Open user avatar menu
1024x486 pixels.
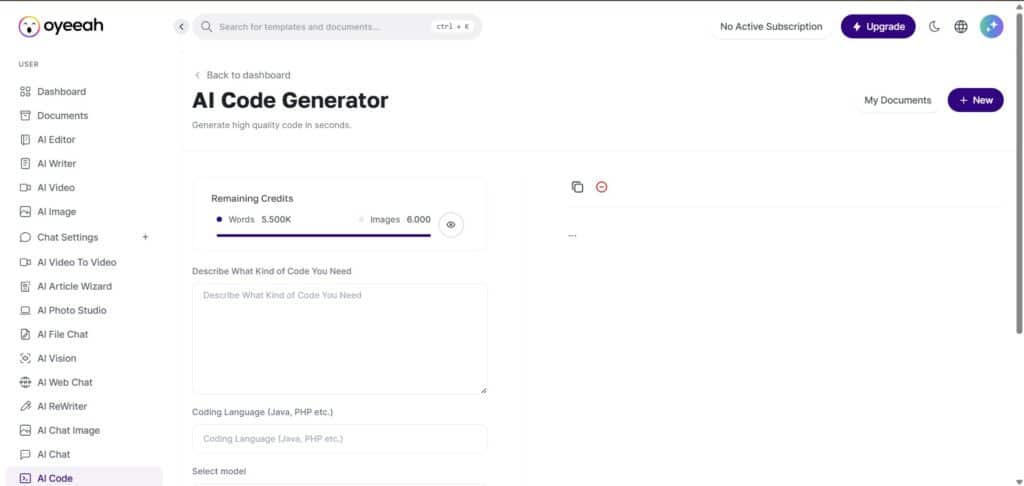[x=991, y=27]
